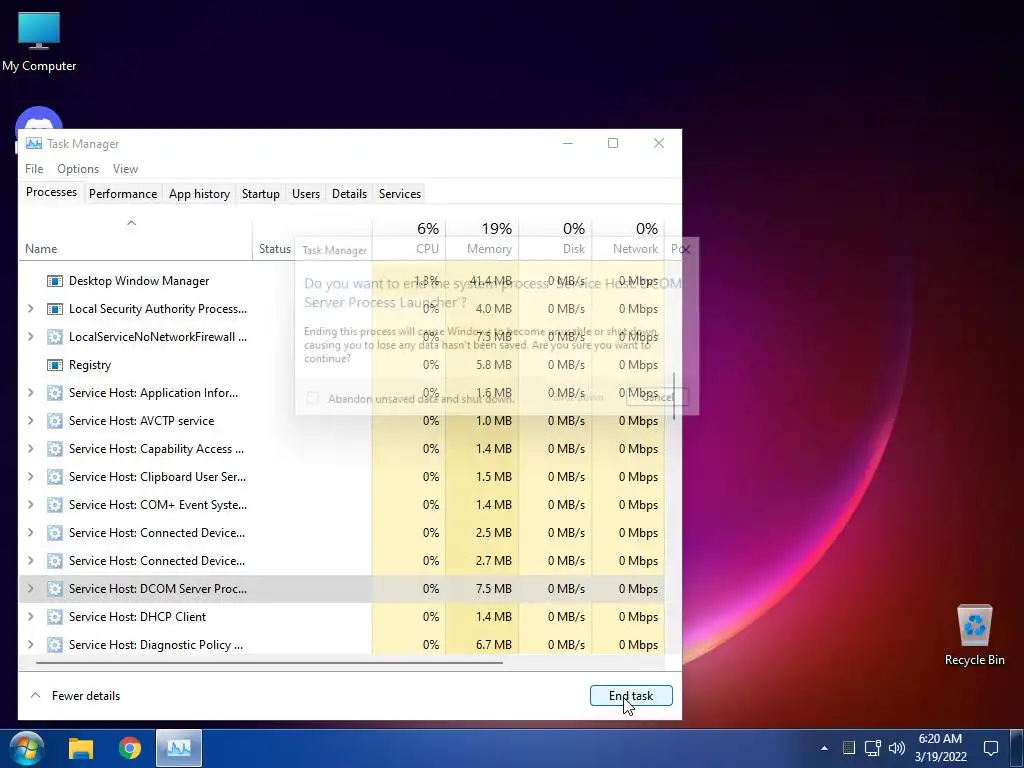Sort by the Network column header
This screenshot has width=1024, height=768.
628,239
